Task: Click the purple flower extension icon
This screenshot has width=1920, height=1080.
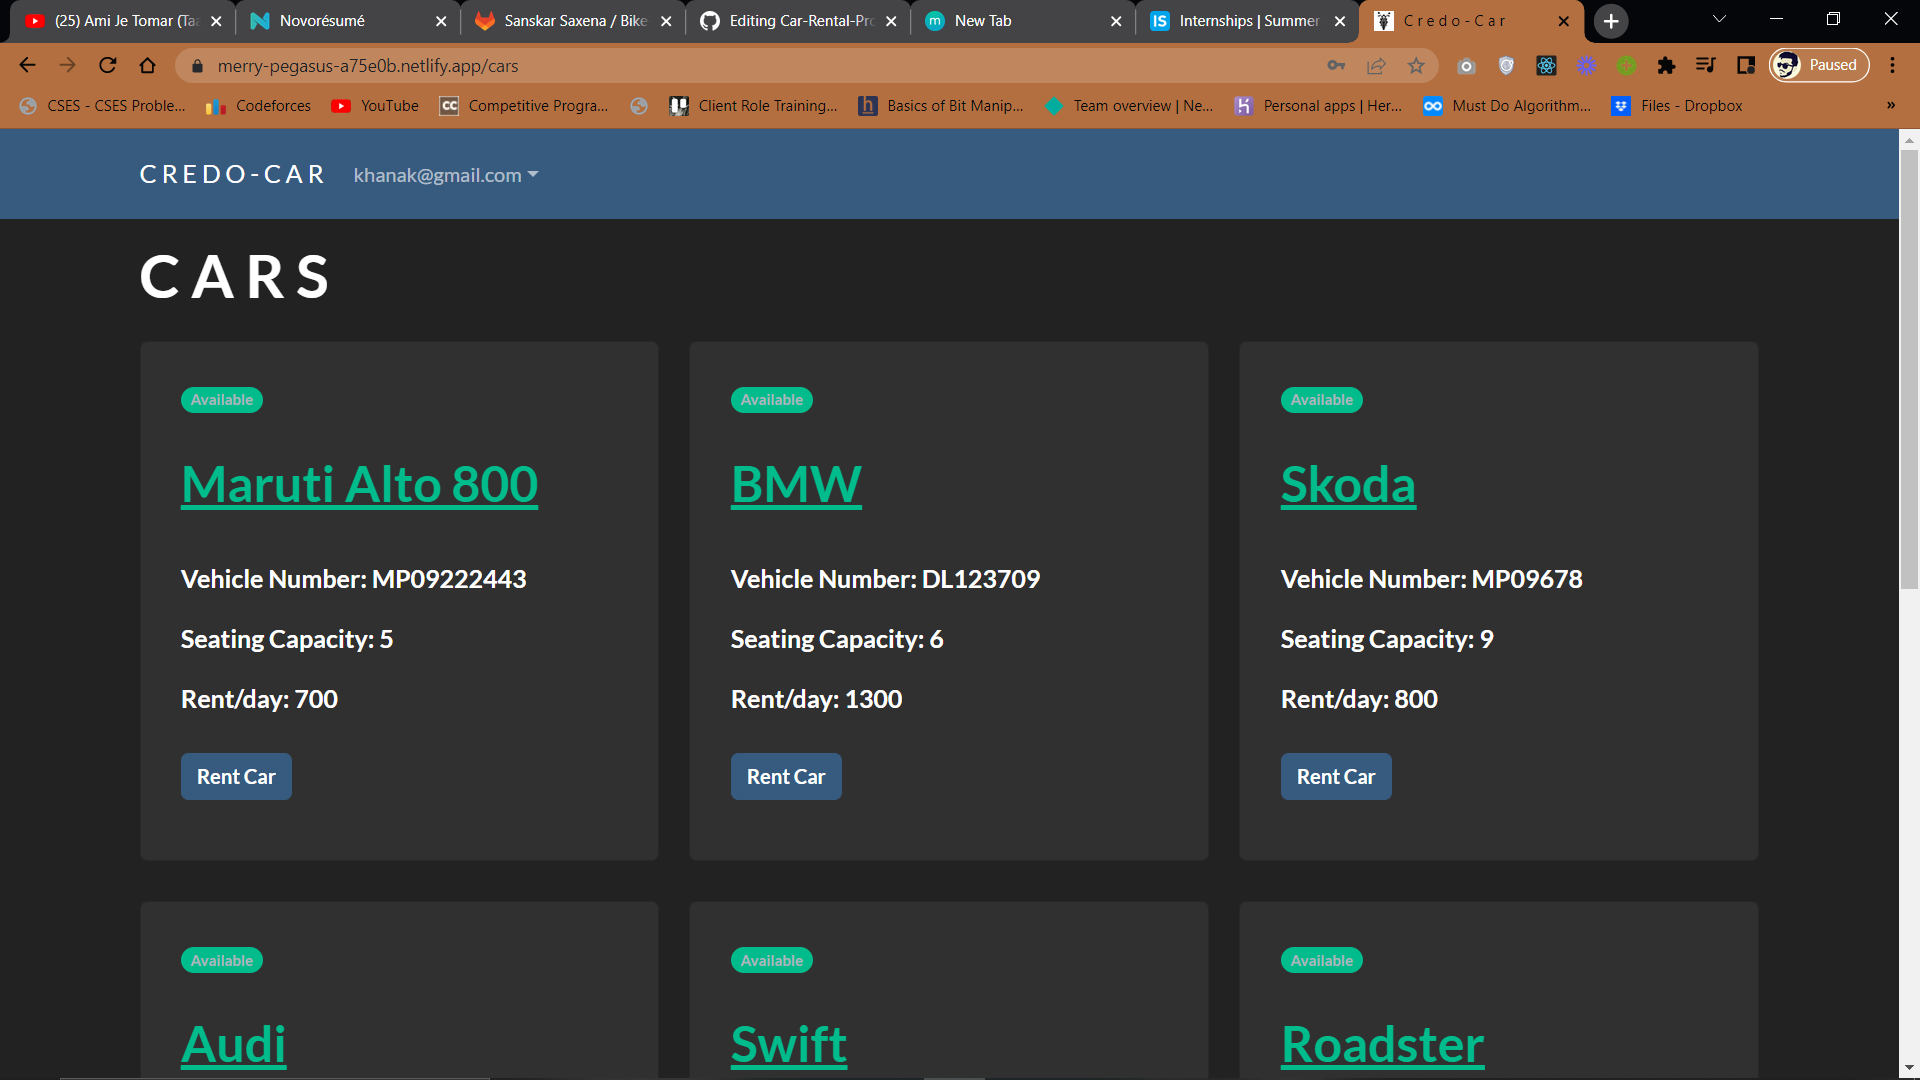Action: tap(1587, 66)
